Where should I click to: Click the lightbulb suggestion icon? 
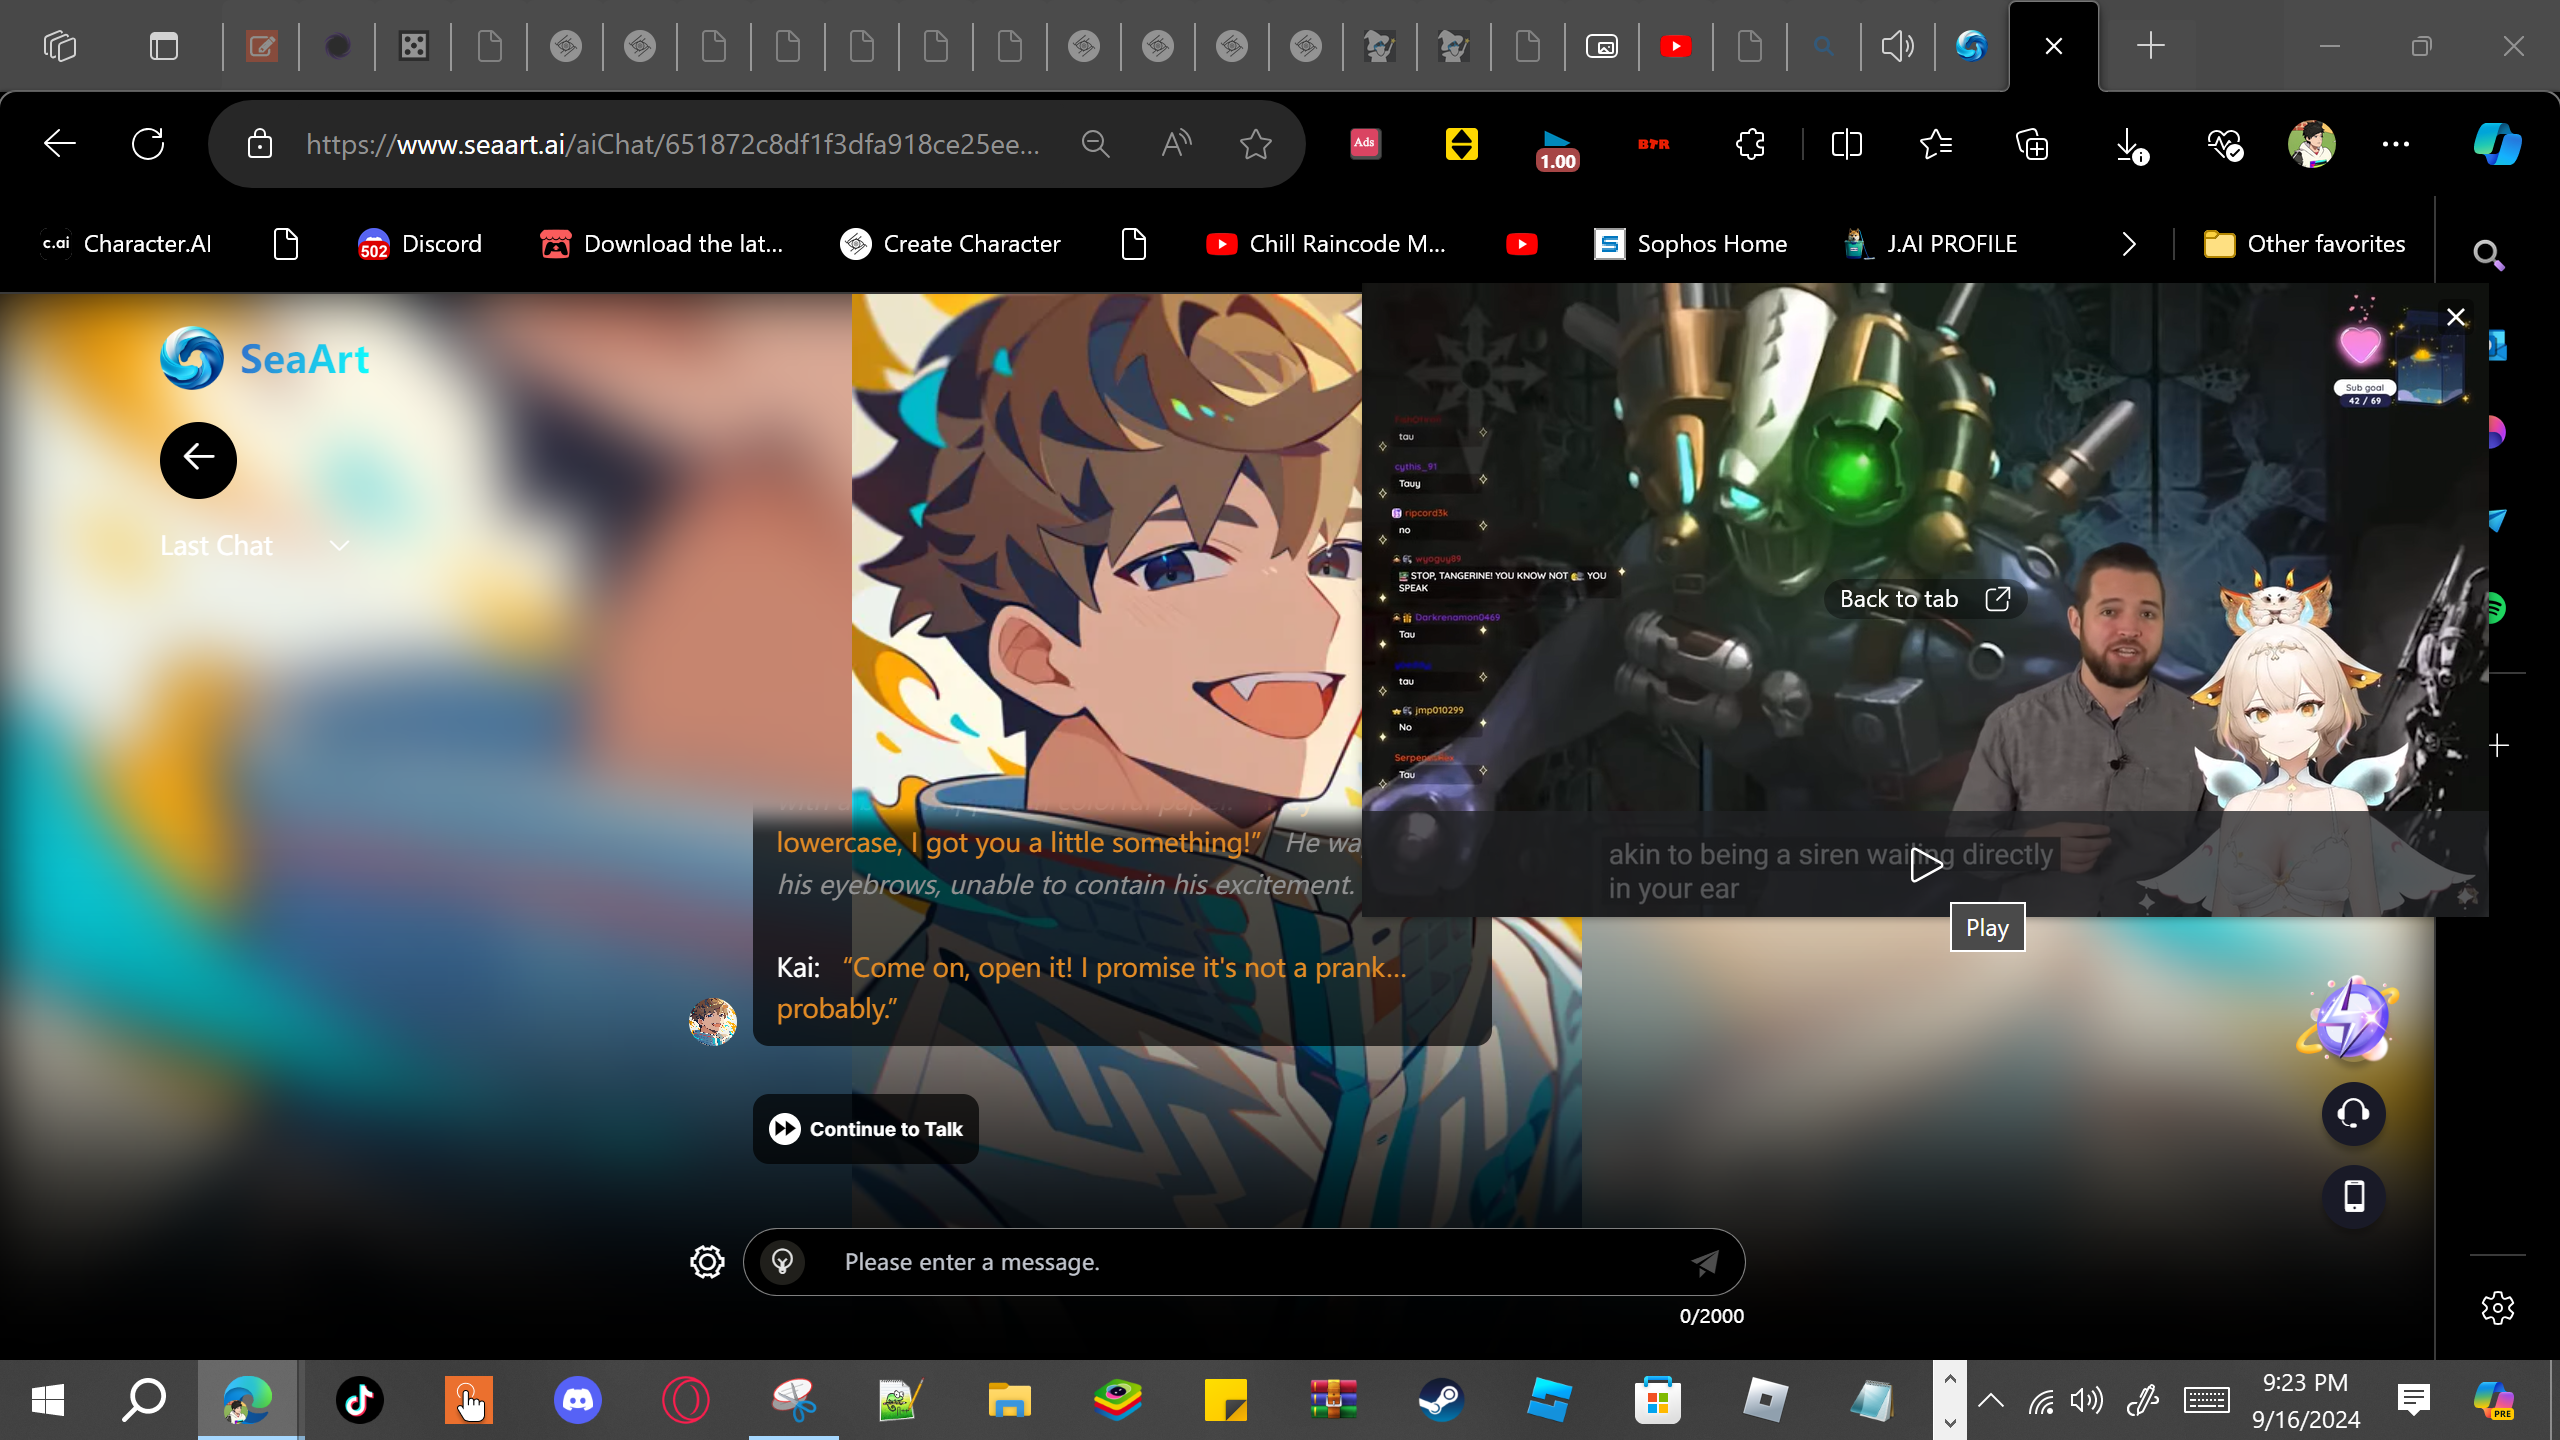click(x=783, y=1262)
